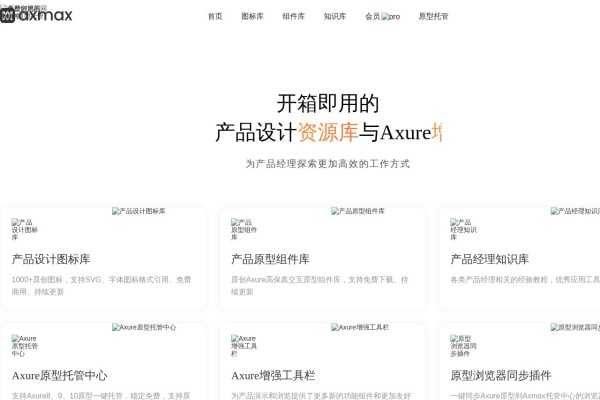Viewport: 600px width, 400px height.
Task: Open the 产品经理知识库 card title
Action: click(x=489, y=259)
